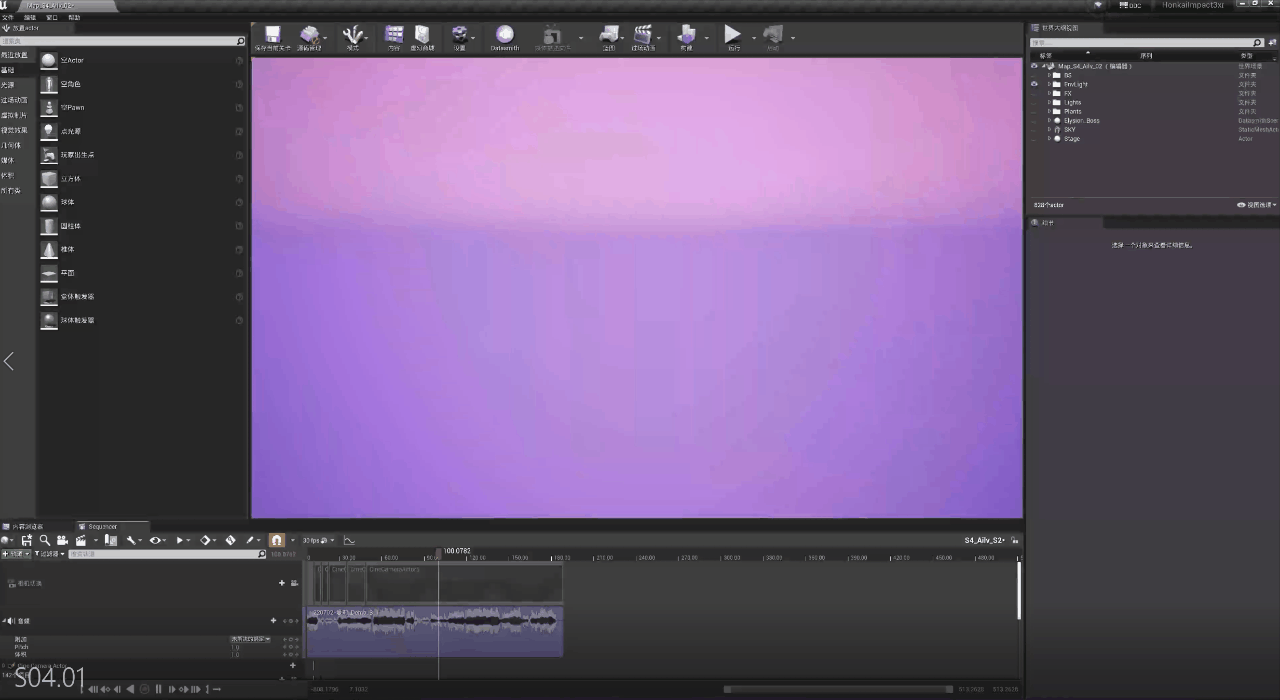Open the 文件 (File) menu
The height and width of the screenshot is (700, 1280).
(x=8, y=17)
